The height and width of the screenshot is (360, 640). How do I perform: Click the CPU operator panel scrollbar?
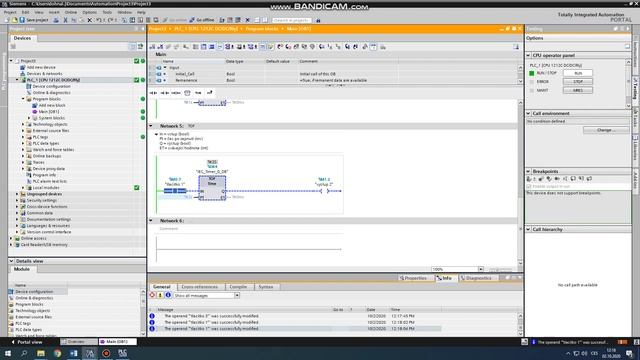click(629, 84)
